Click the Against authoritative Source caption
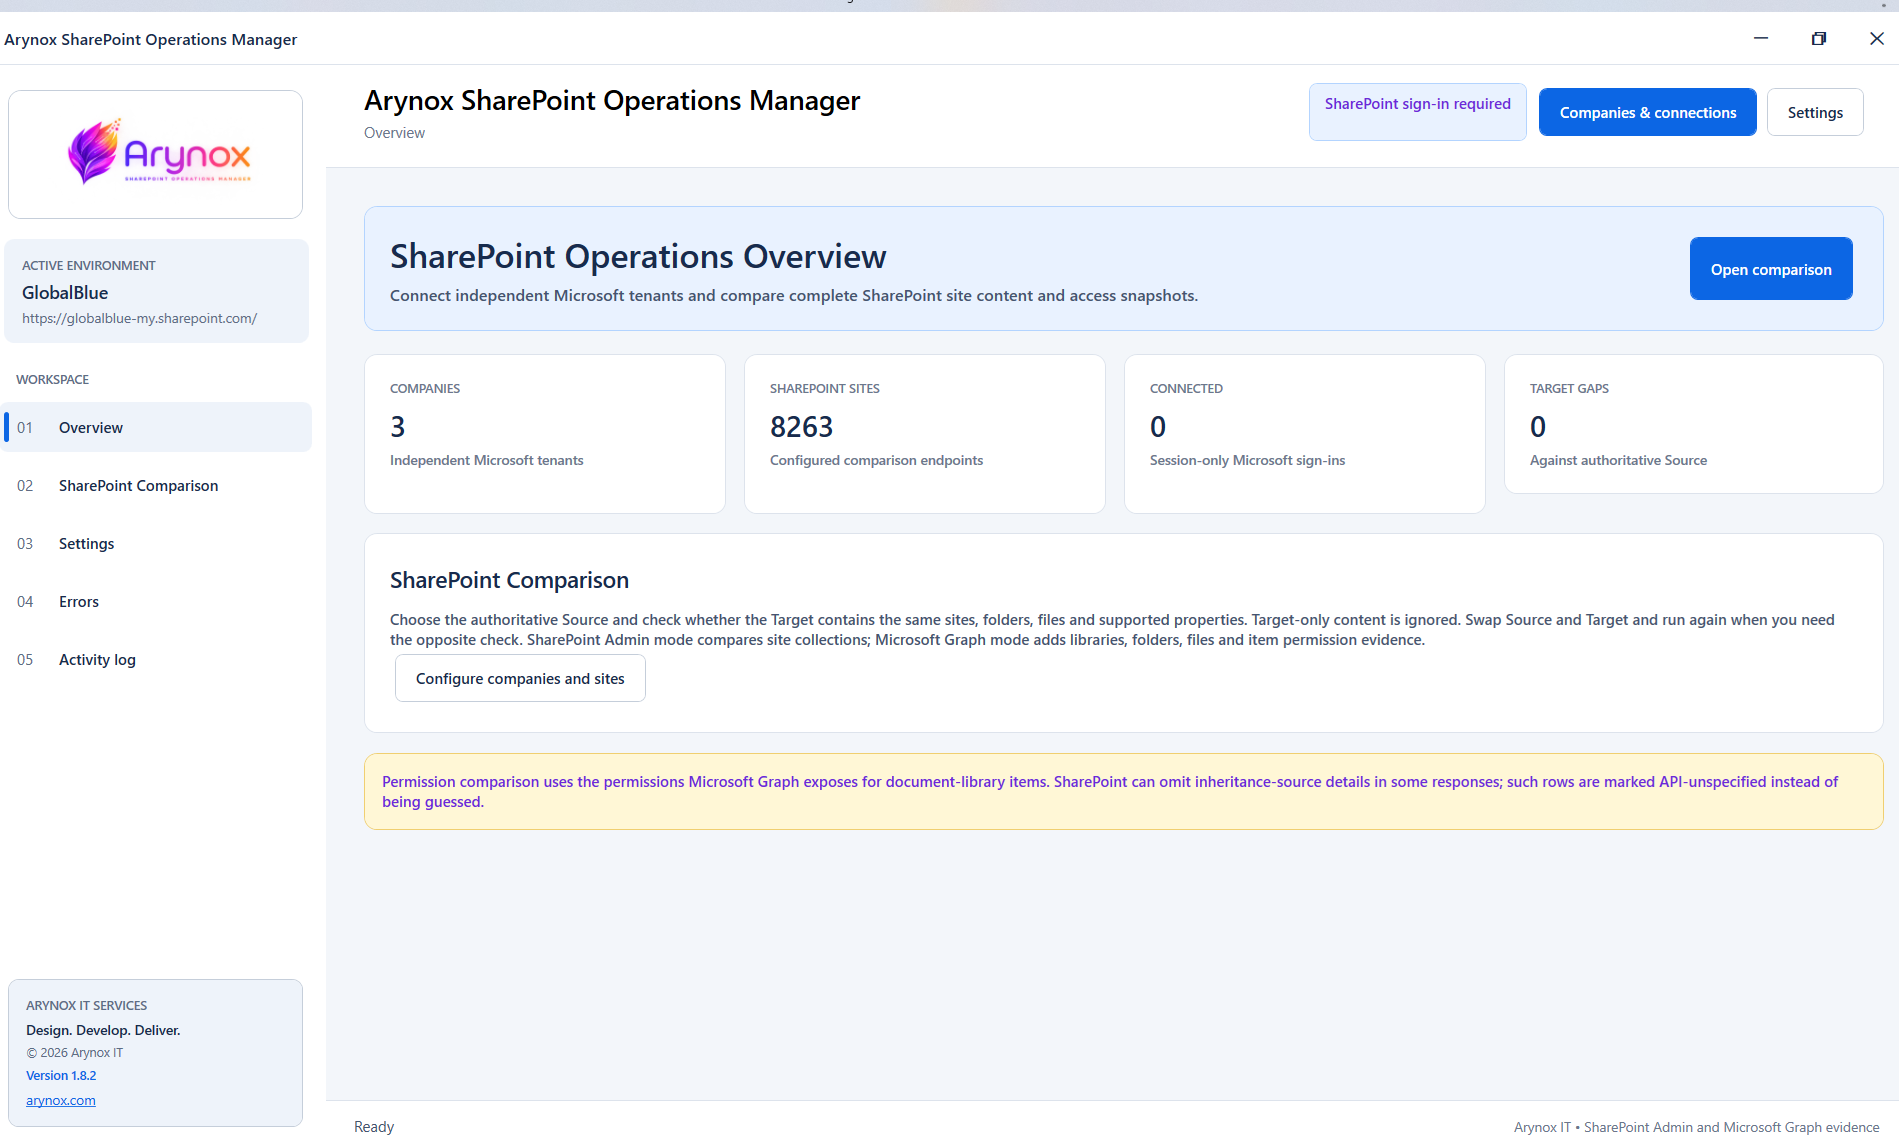1899x1148 pixels. tap(1618, 460)
